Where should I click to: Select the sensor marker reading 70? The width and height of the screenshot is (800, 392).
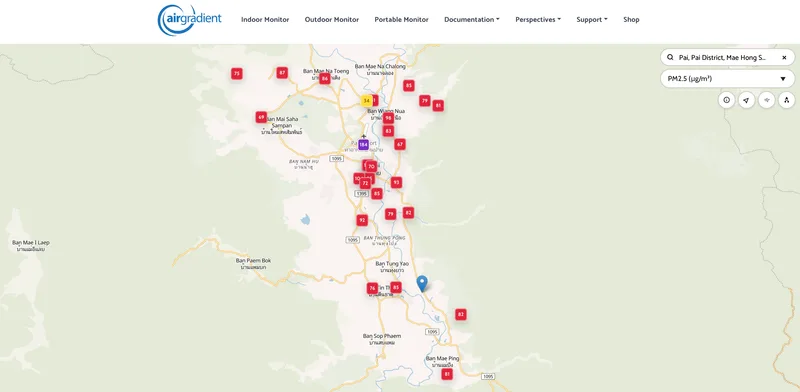click(371, 166)
